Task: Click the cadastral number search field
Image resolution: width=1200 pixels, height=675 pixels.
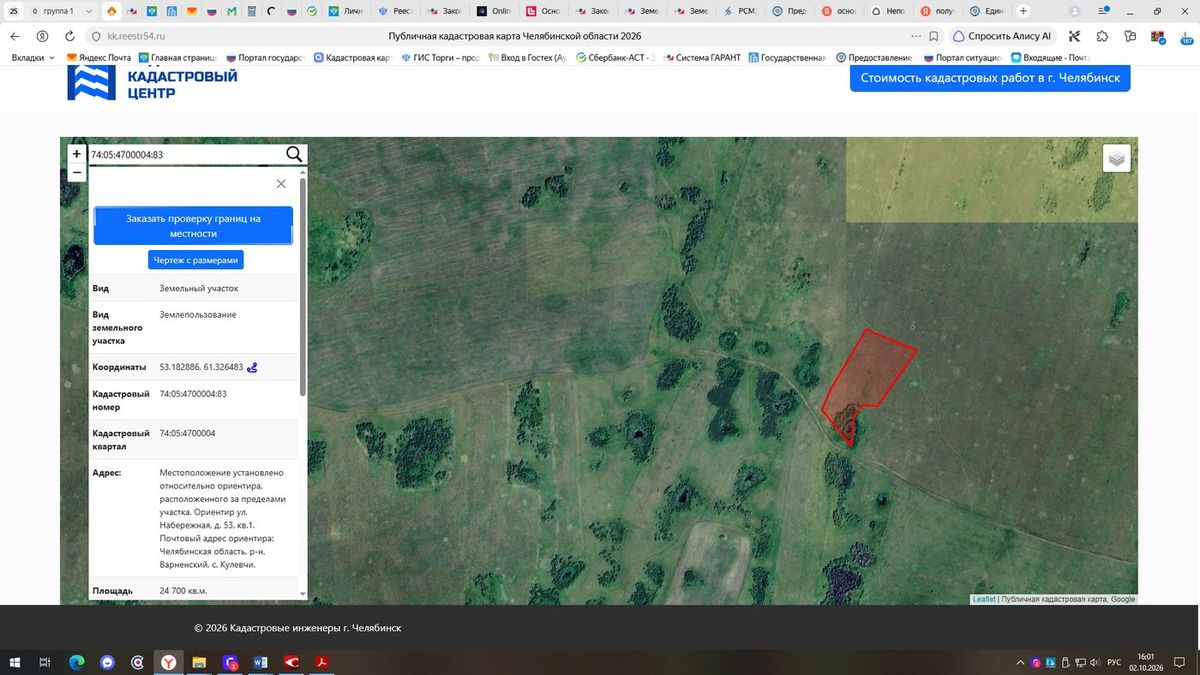Action: click(185, 154)
